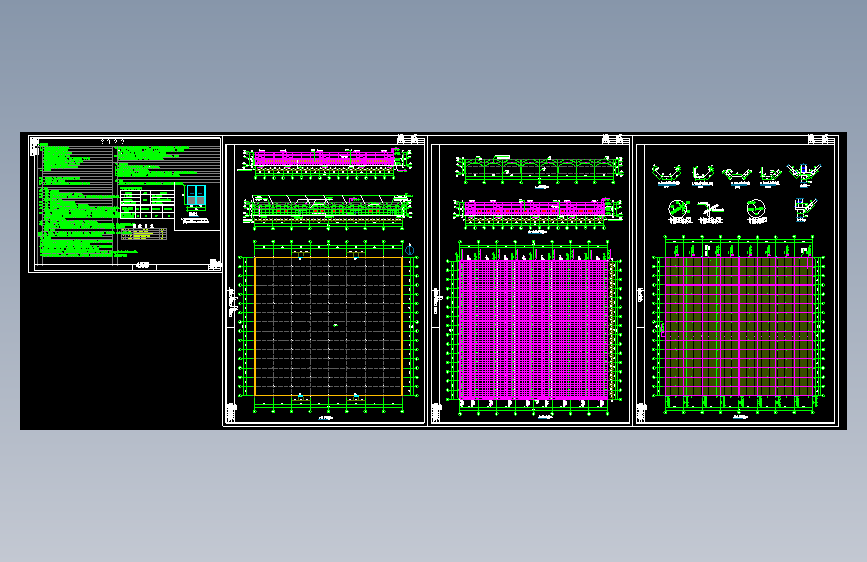Select the cyan door detail drawing
The width and height of the screenshot is (867, 562).
point(195,198)
